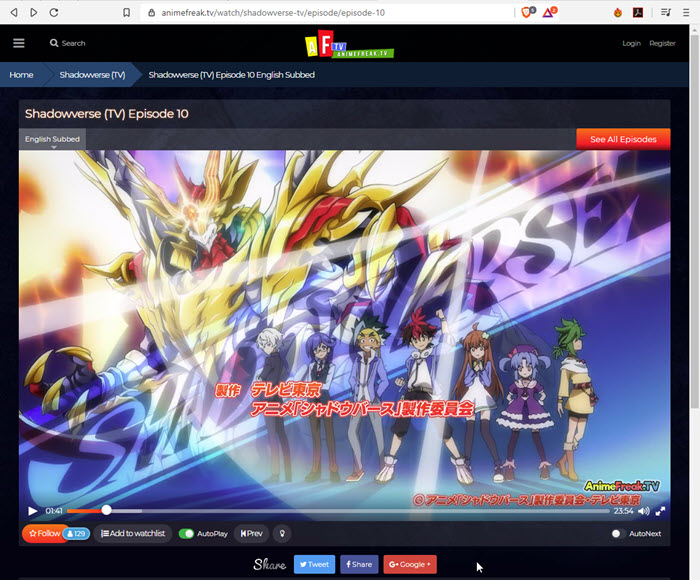Image resolution: width=700 pixels, height=580 pixels.
Task: Open the site hamburger menu
Action: point(19,43)
